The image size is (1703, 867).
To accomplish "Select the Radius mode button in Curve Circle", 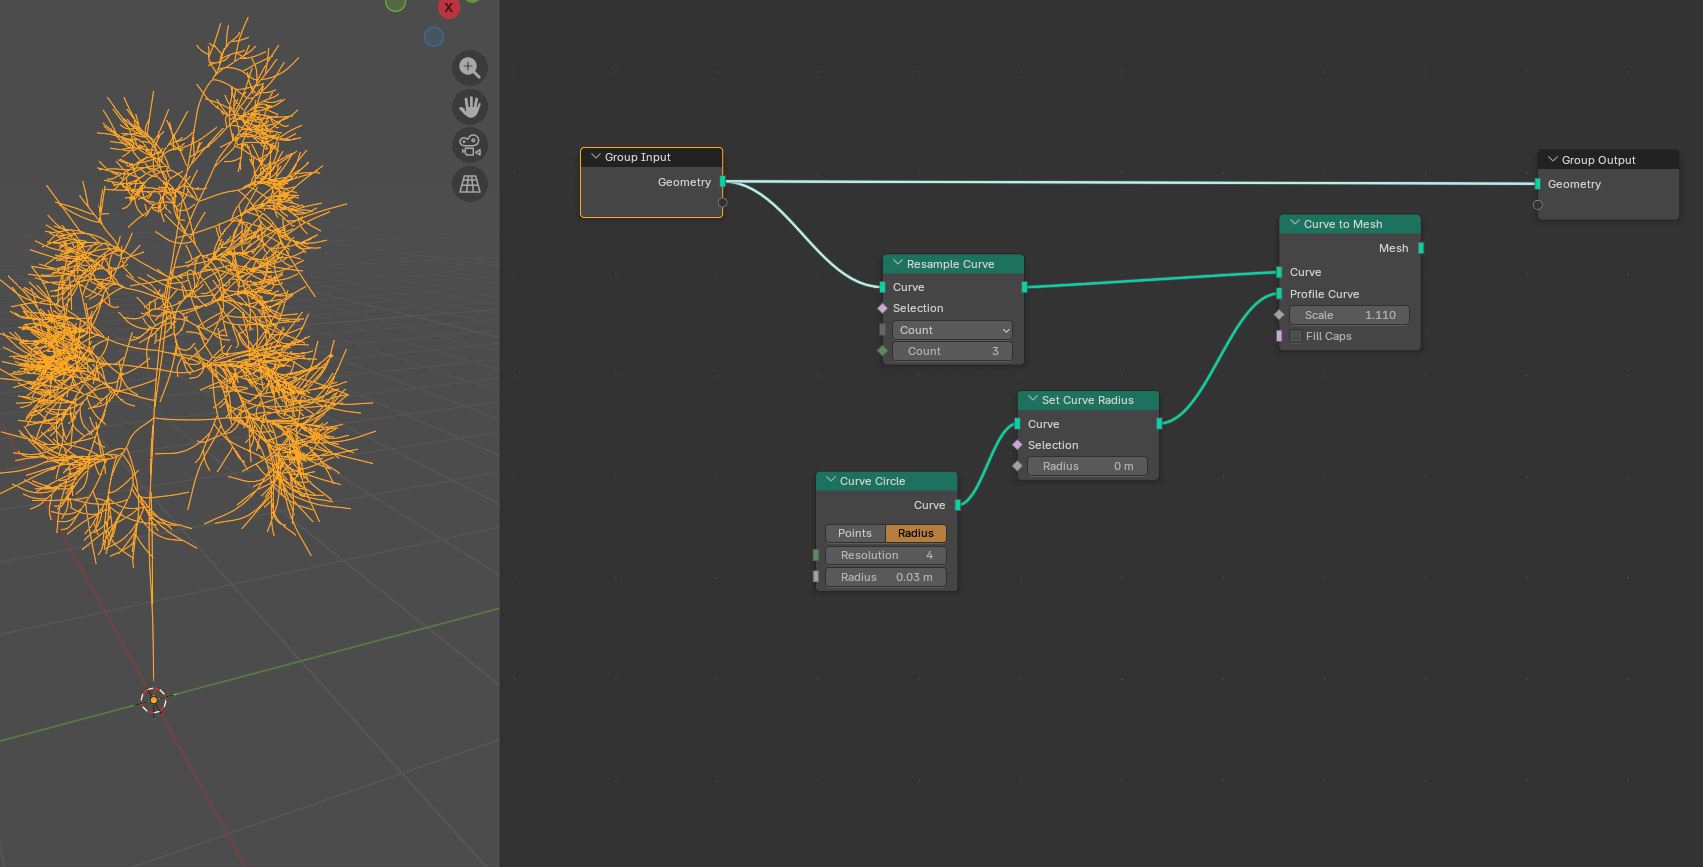I will (916, 533).
